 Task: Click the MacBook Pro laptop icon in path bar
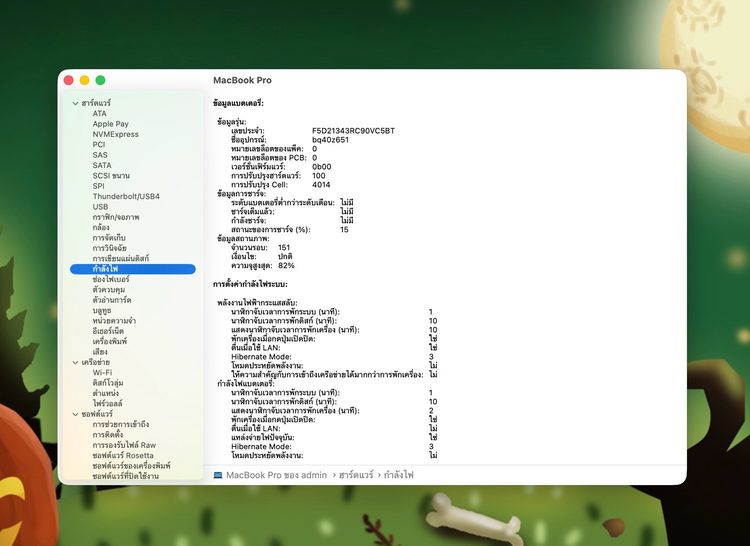click(x=218, y=475)
